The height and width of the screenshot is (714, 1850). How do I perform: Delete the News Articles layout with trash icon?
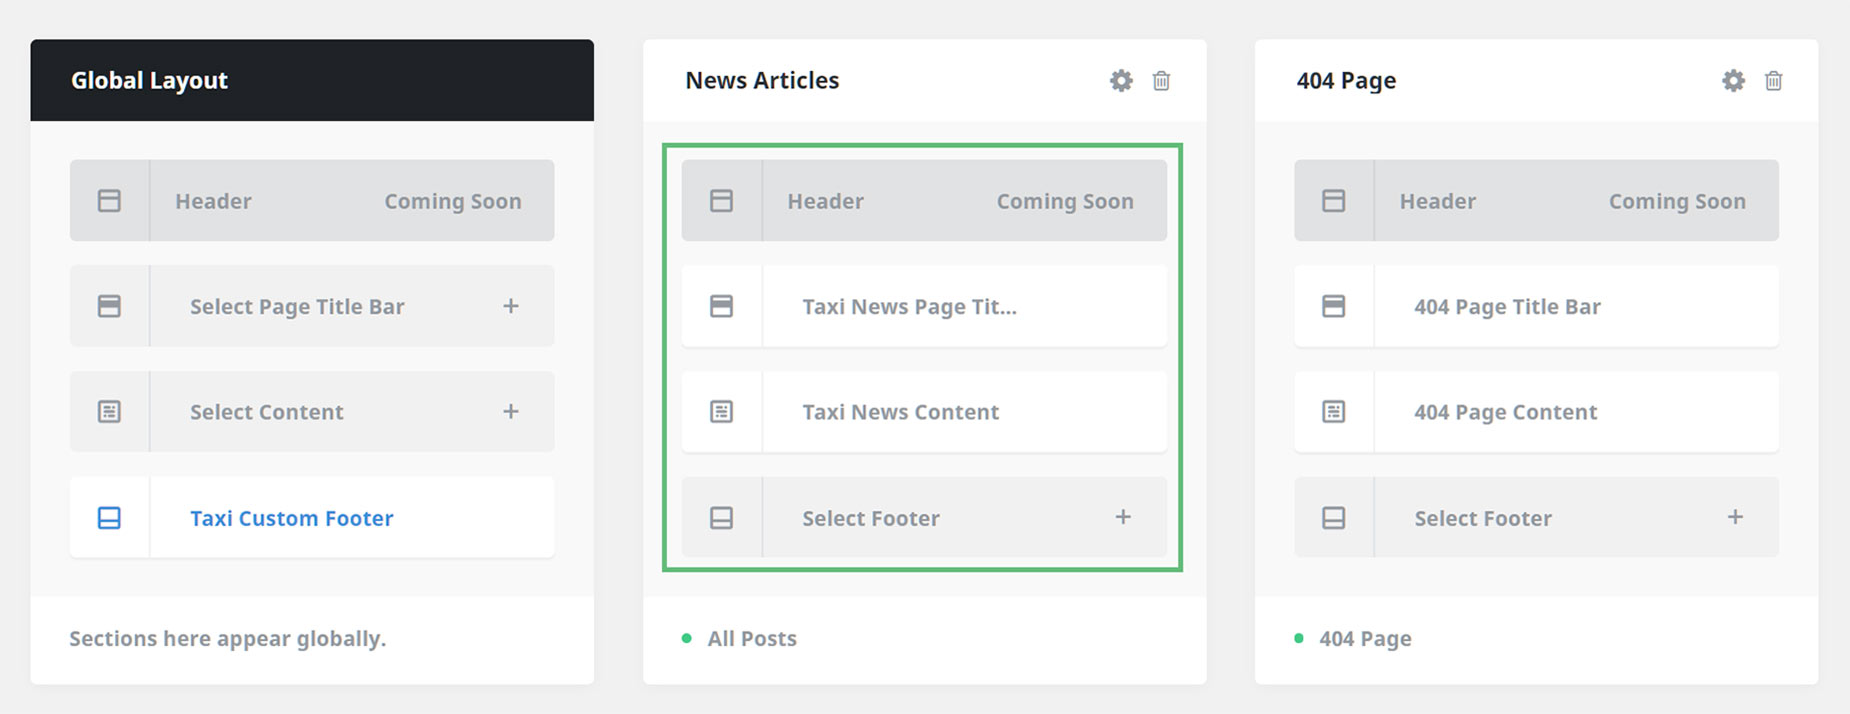pyautogui.click(x=1161, y=81)
